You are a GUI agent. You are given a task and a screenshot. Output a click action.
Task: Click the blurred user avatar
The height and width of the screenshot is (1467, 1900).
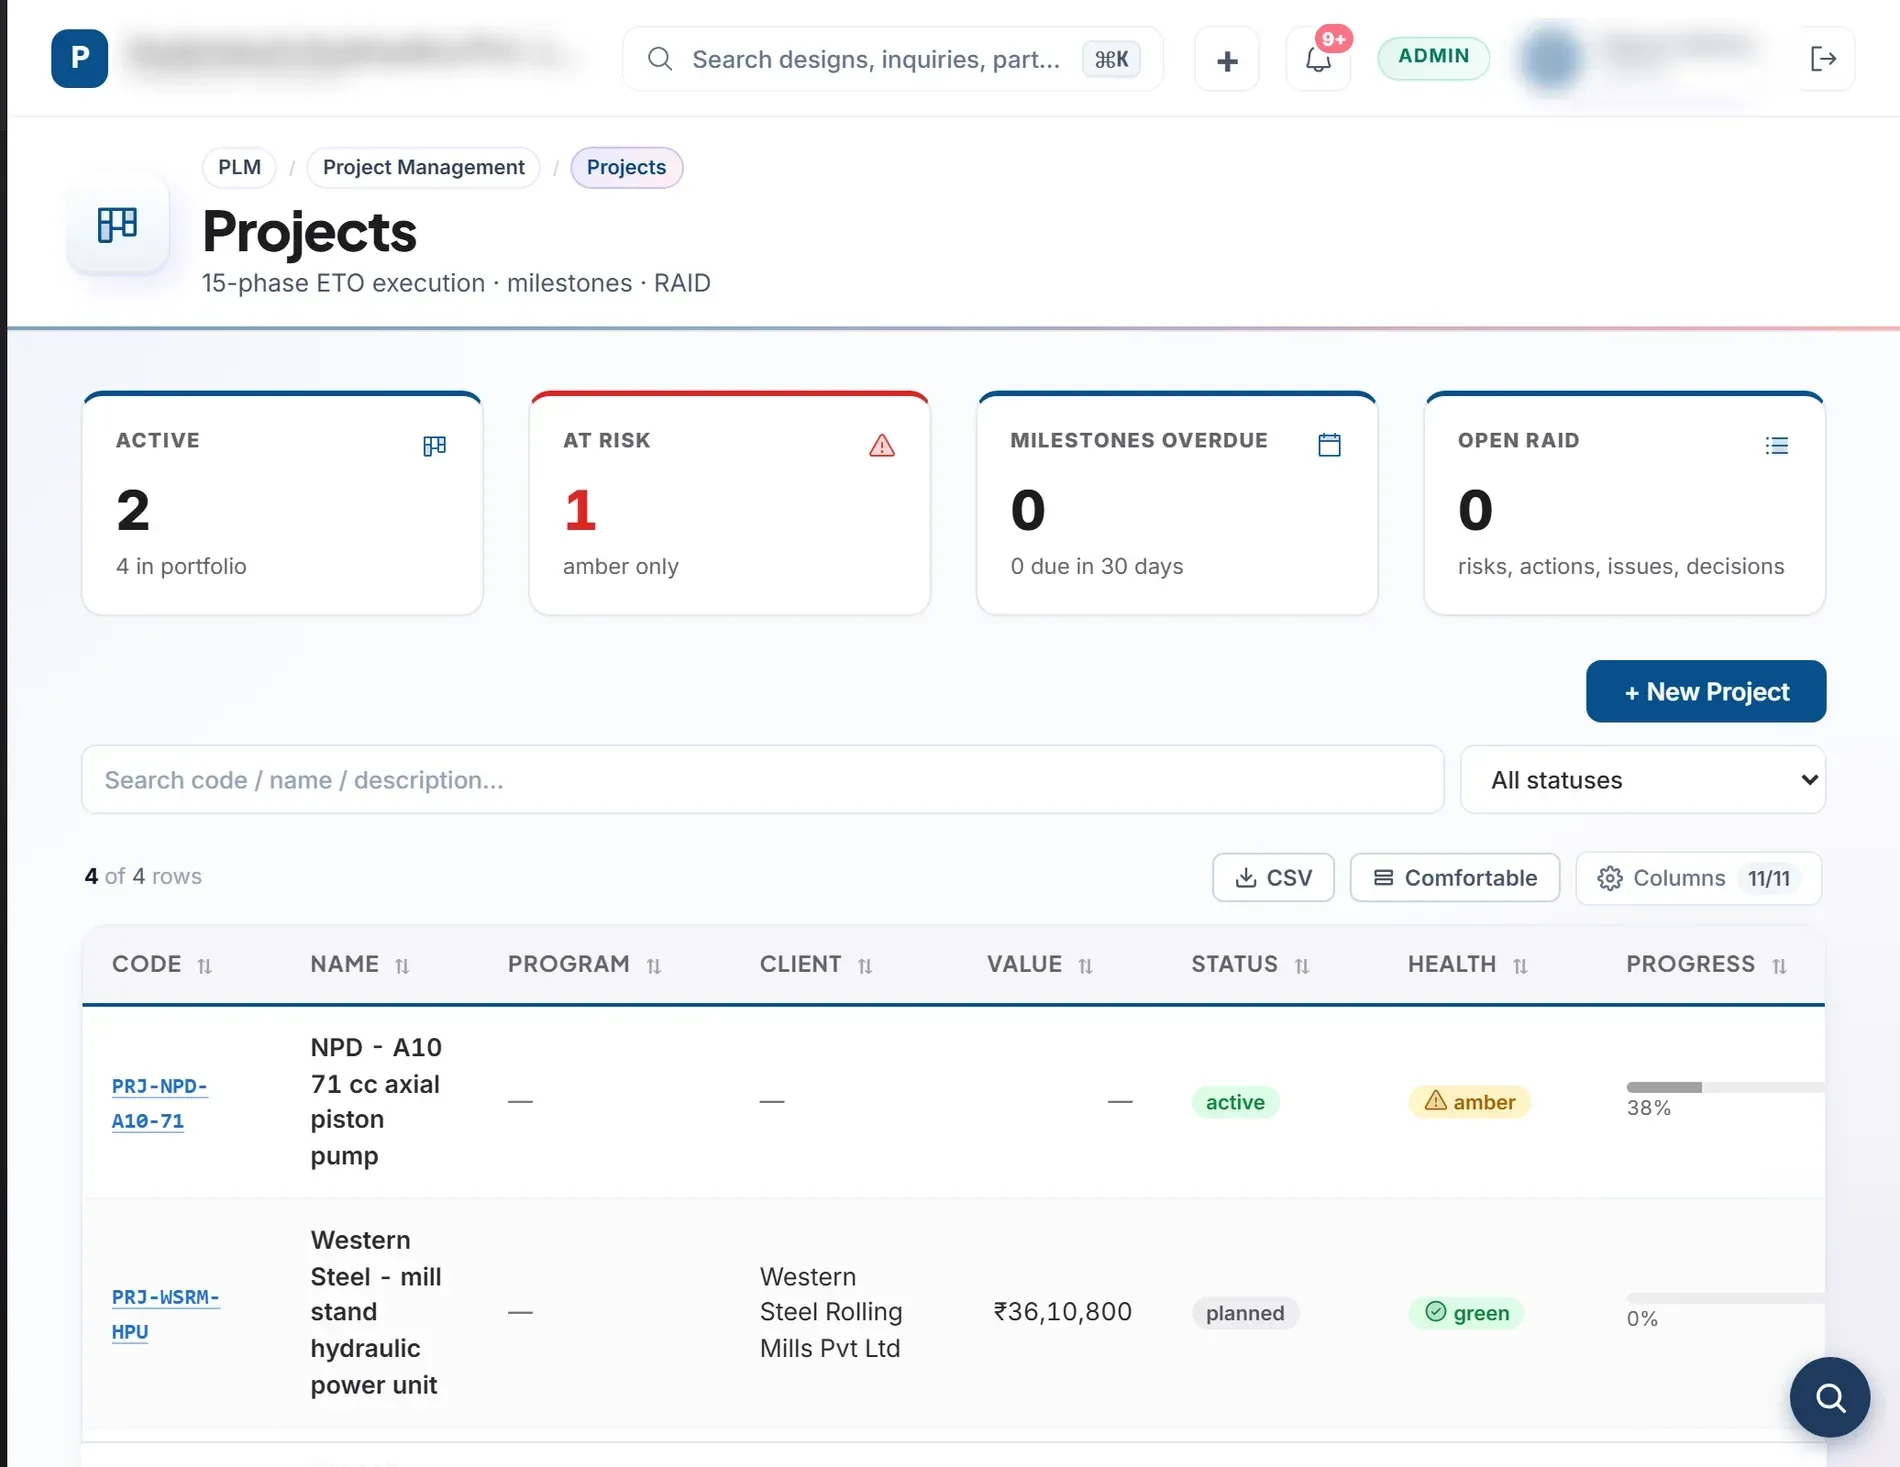click(x=1551, y=59)
